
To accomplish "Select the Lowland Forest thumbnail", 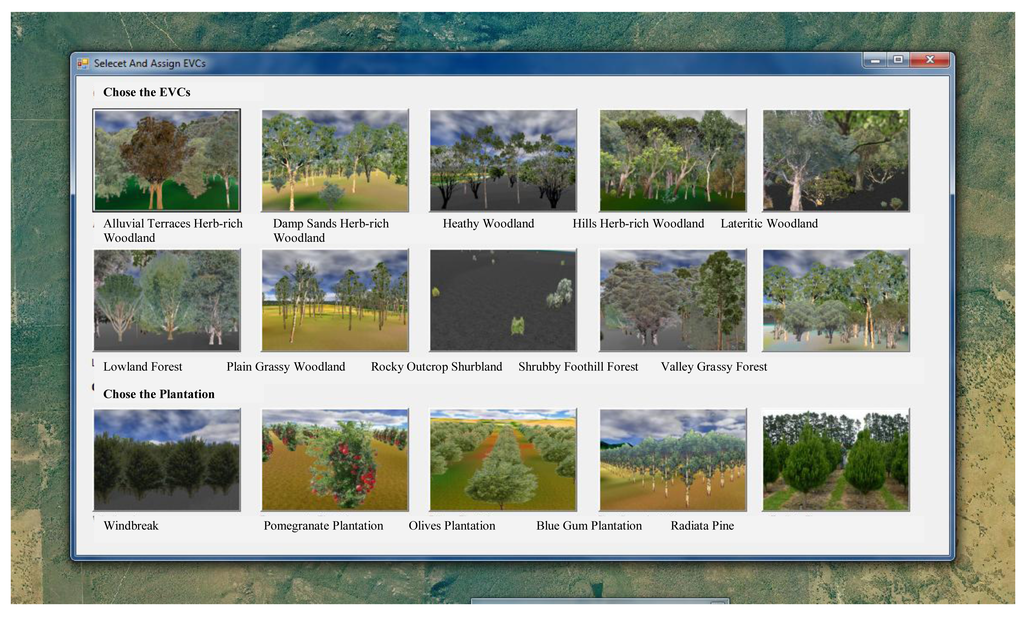I will (x=167, y=300).
